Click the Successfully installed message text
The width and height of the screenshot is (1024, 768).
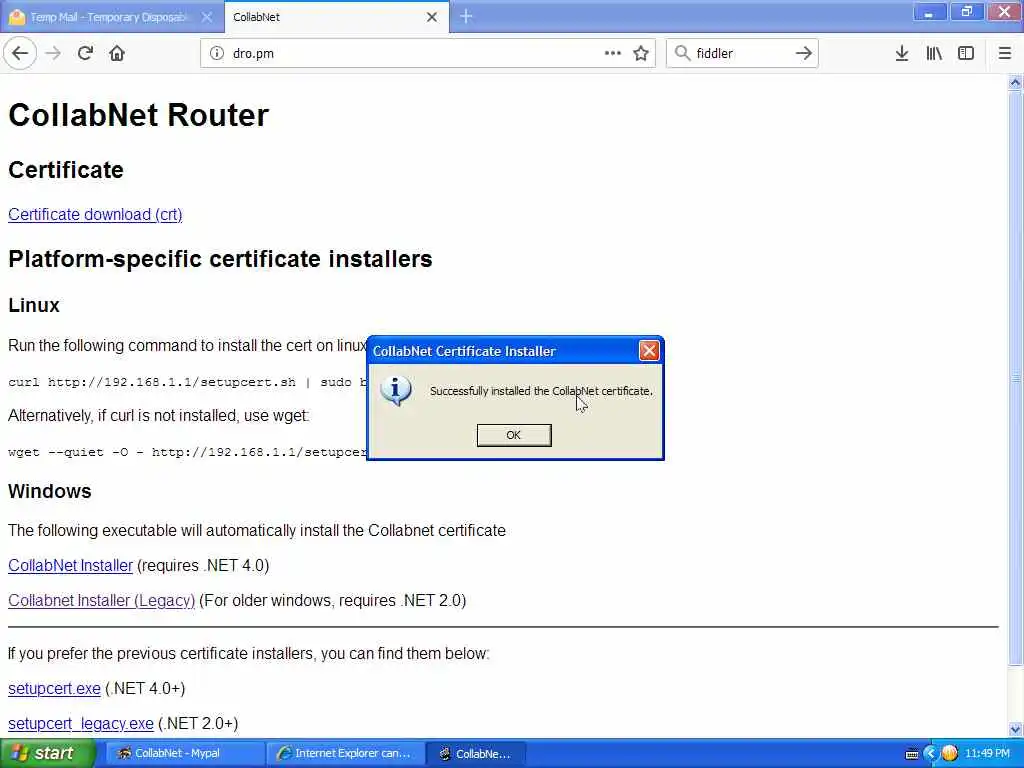pyautogui.click(x=541, y=391)
